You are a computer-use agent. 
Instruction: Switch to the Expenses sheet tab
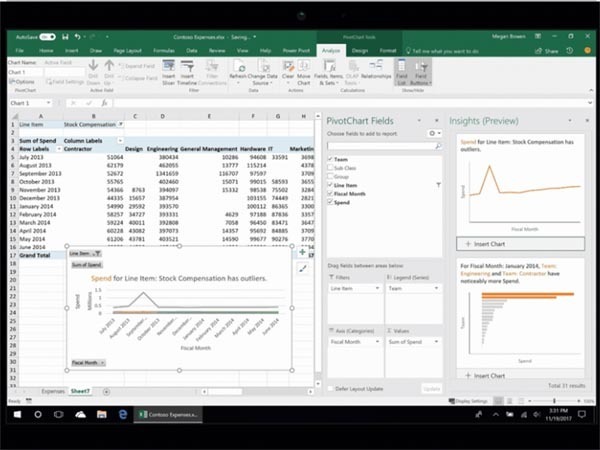click(x=53, y=391)
